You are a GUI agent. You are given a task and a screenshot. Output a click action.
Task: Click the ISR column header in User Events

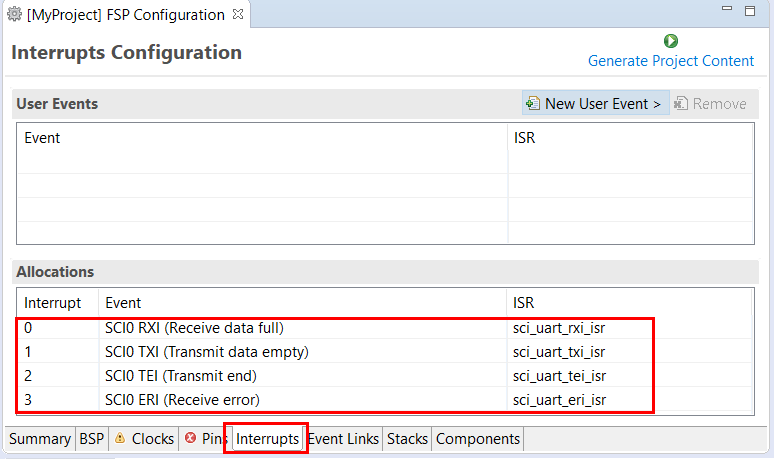630,138
